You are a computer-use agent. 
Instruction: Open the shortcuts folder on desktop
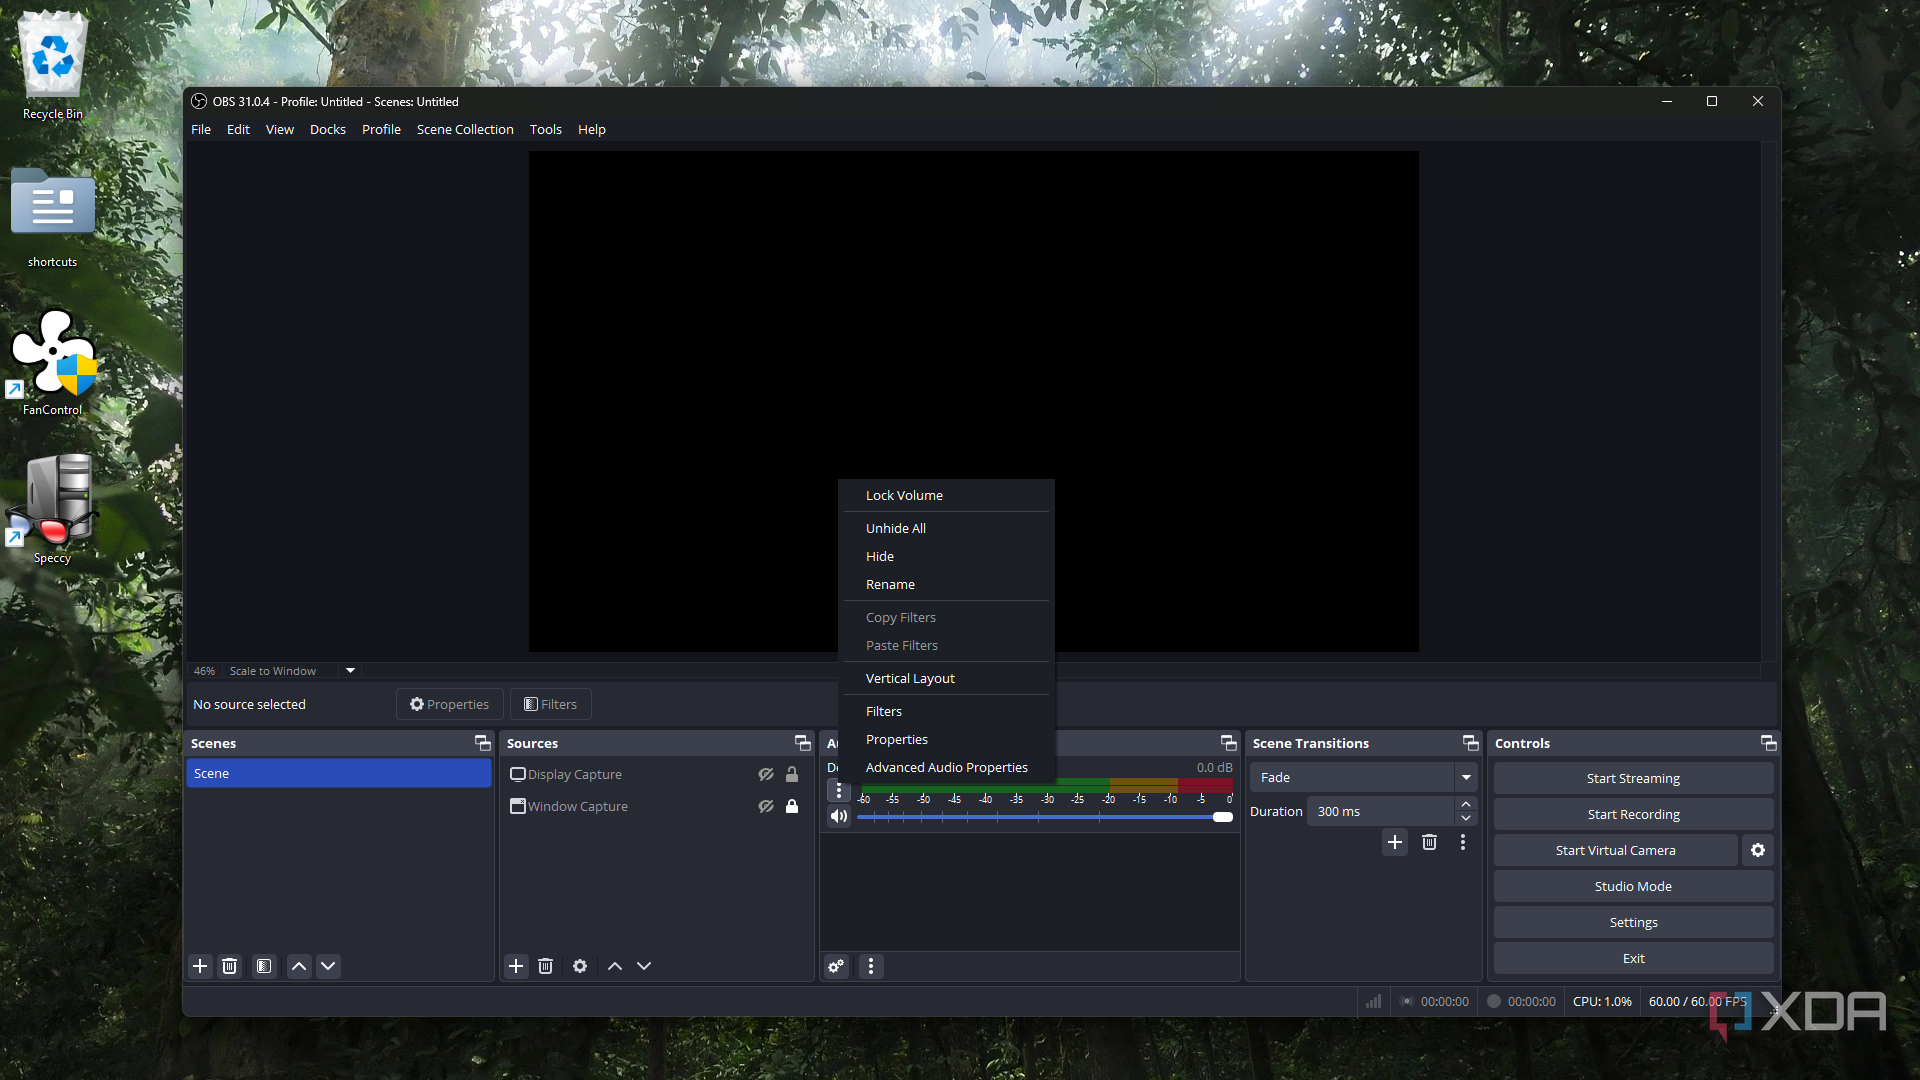tap(53, 218)
